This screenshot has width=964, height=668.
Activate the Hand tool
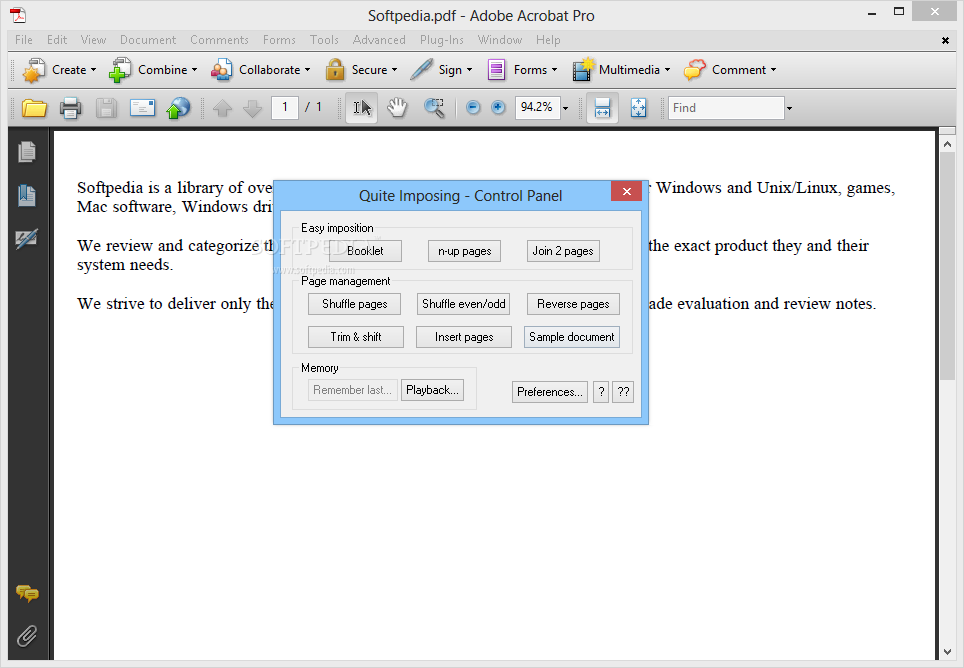[x=397, y=108]
